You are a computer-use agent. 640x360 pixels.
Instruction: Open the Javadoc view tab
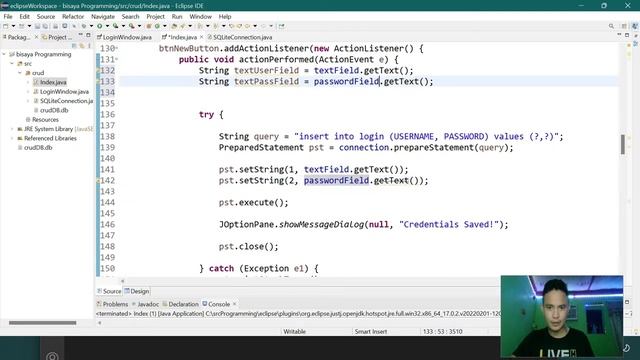coord(145,304)
